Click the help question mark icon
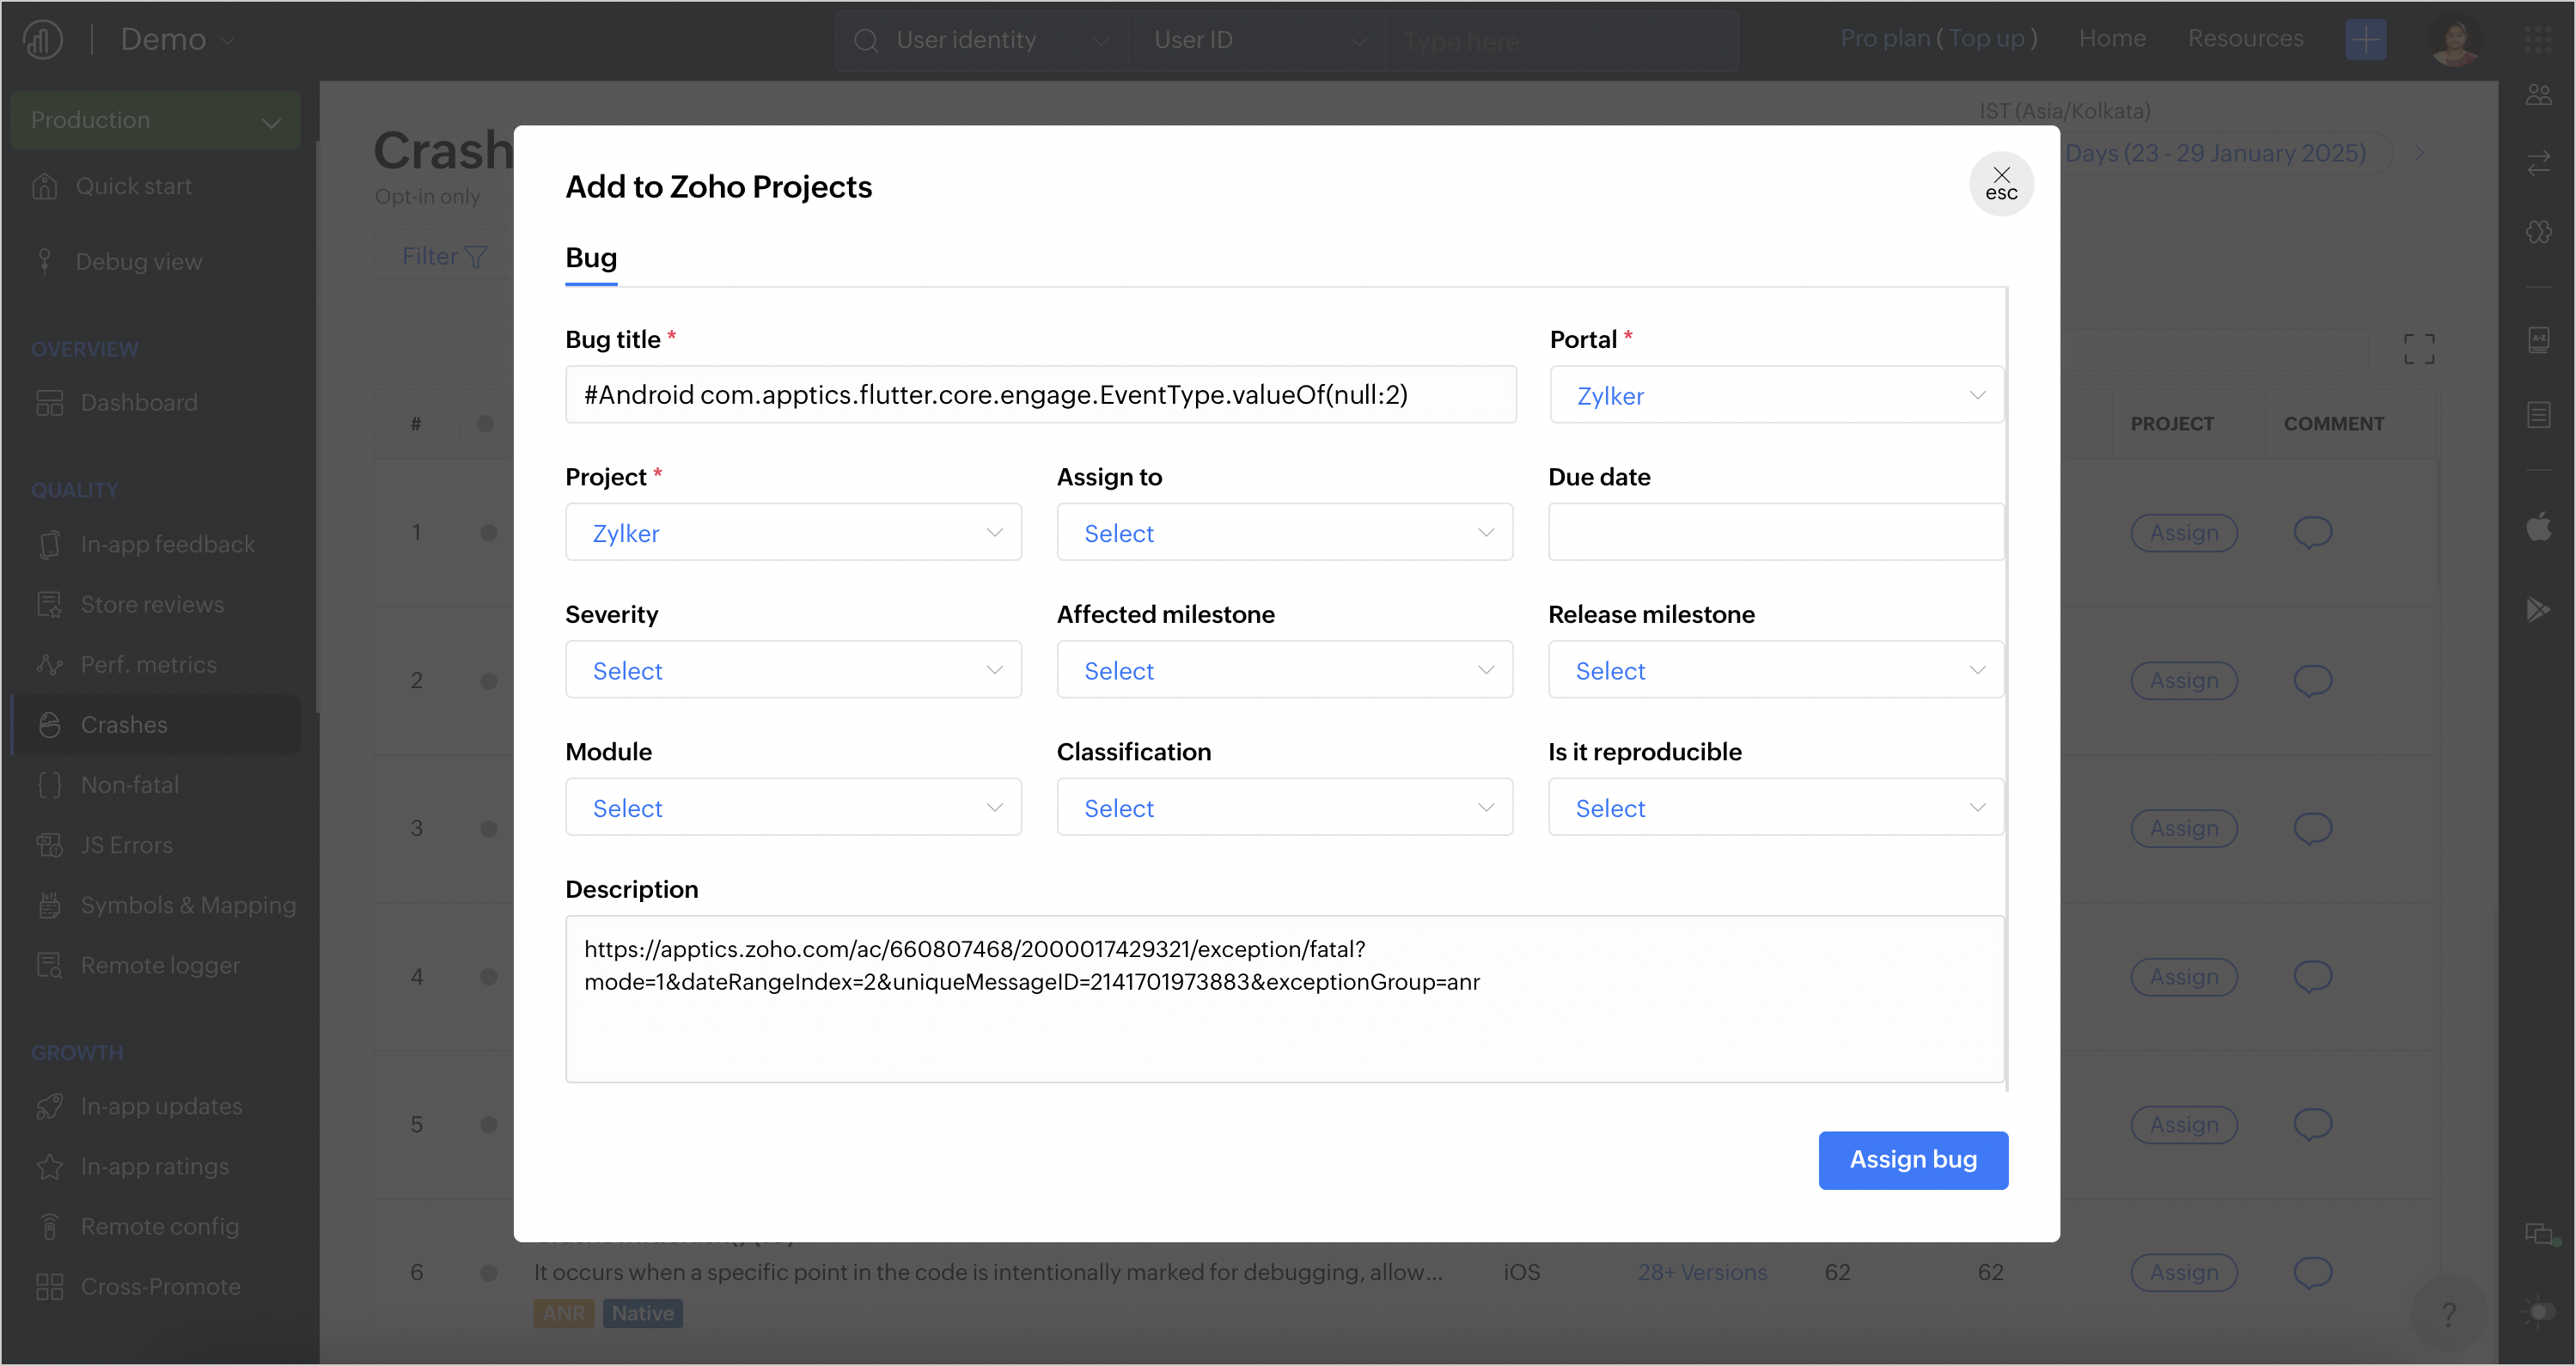 point(2448,1313)
